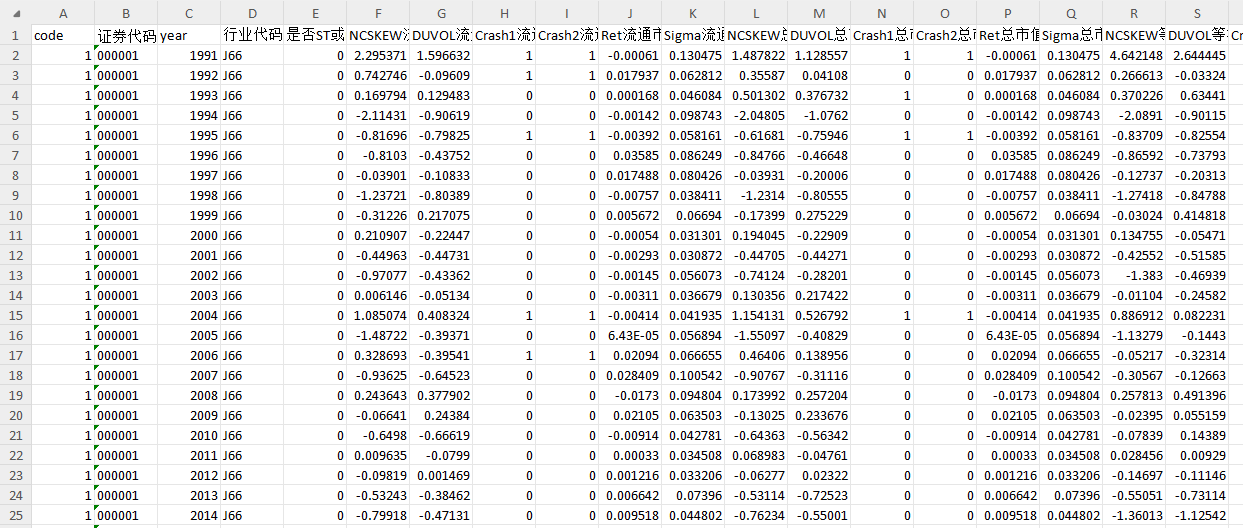
Task: Select column A header
Action: [63, 13]
